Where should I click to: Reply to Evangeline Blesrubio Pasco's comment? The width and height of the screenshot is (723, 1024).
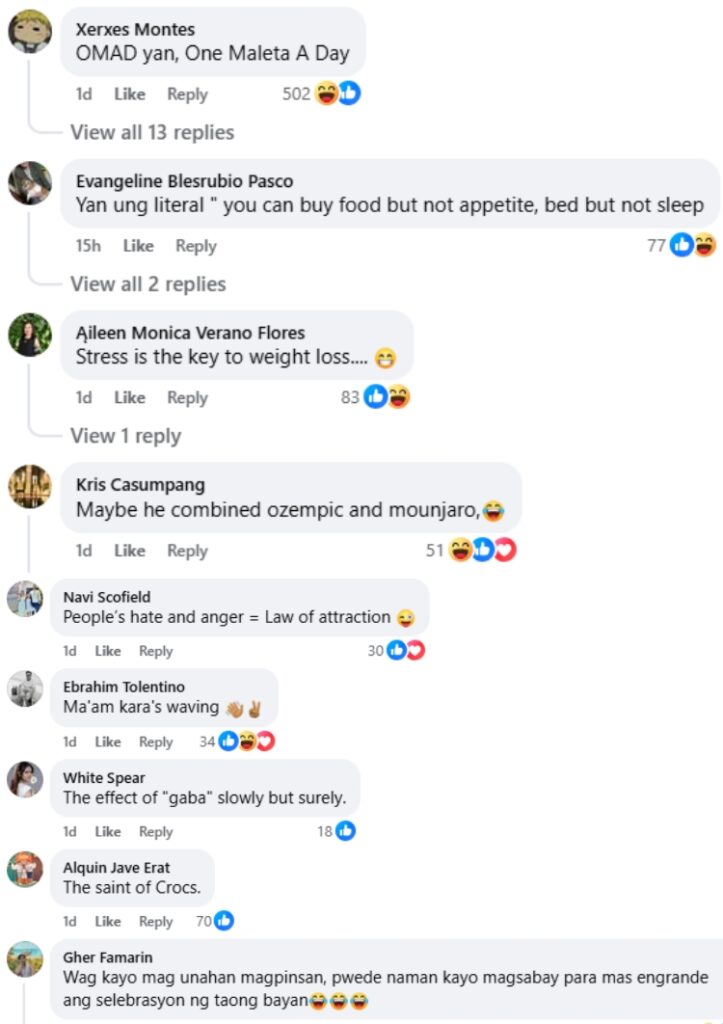point(196,246)
